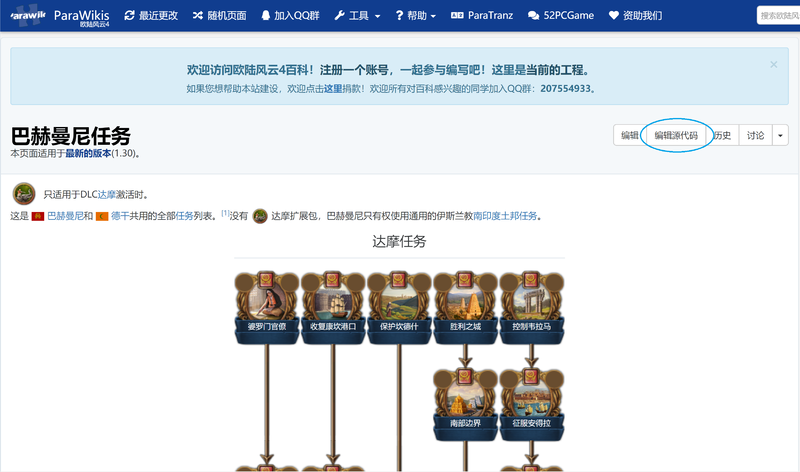Select the 南部边界 mission icon

pyautogui.click(x=465, y=404)
